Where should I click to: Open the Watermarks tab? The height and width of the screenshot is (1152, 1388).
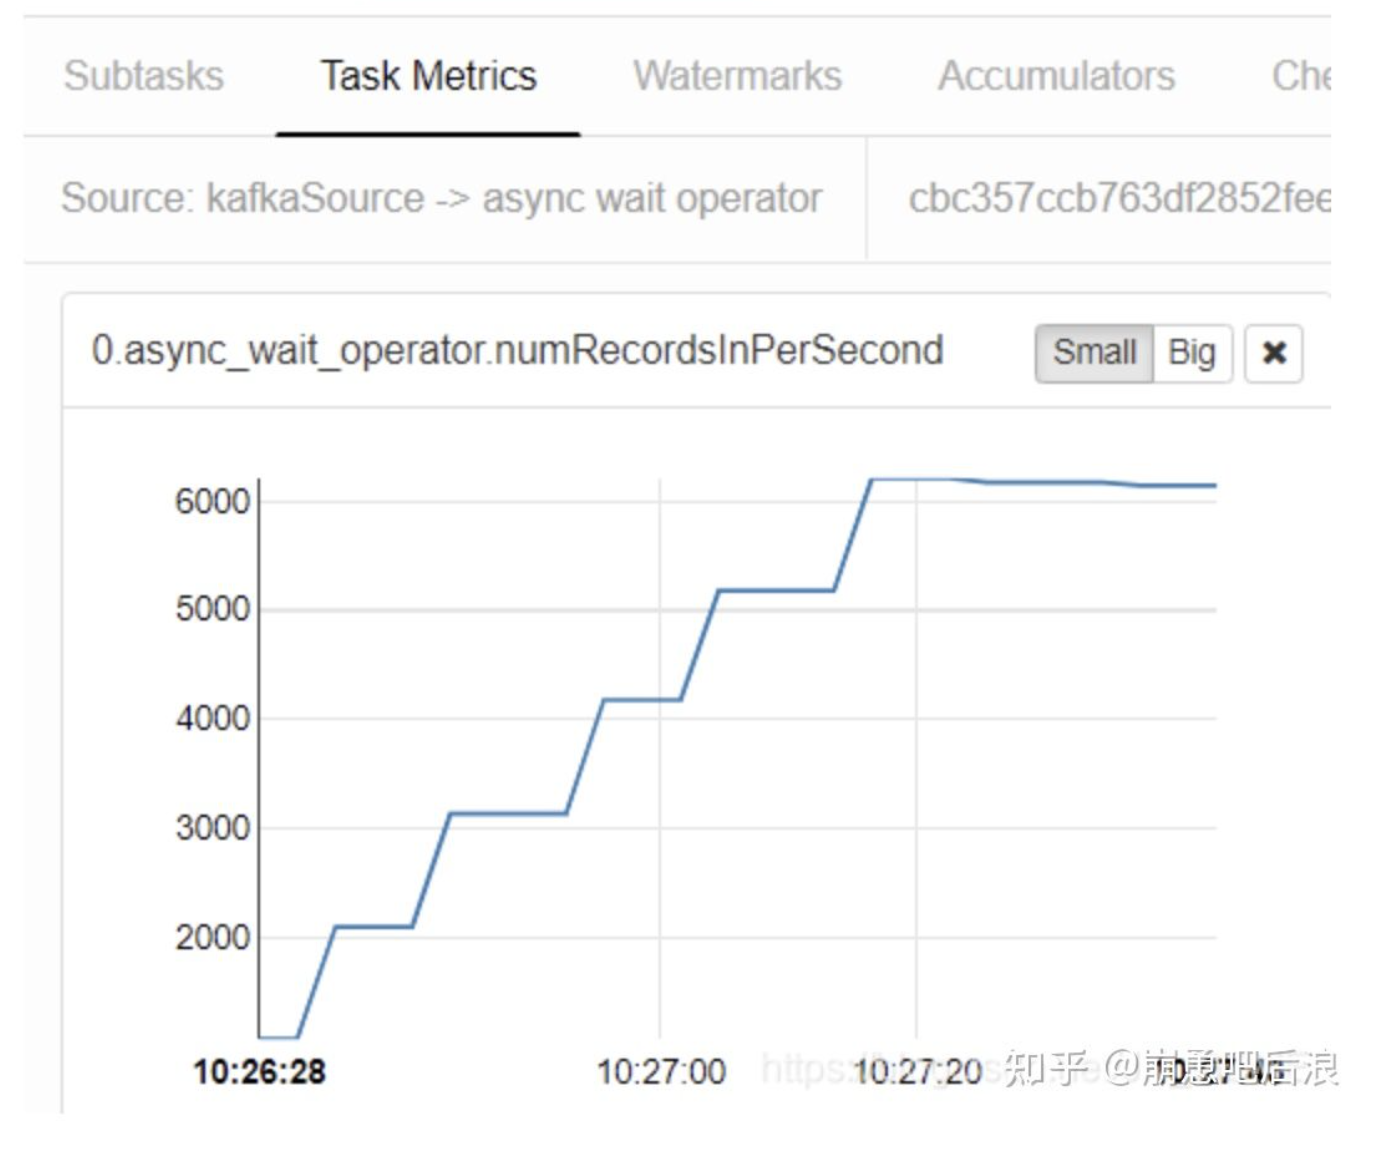(737, 76)
